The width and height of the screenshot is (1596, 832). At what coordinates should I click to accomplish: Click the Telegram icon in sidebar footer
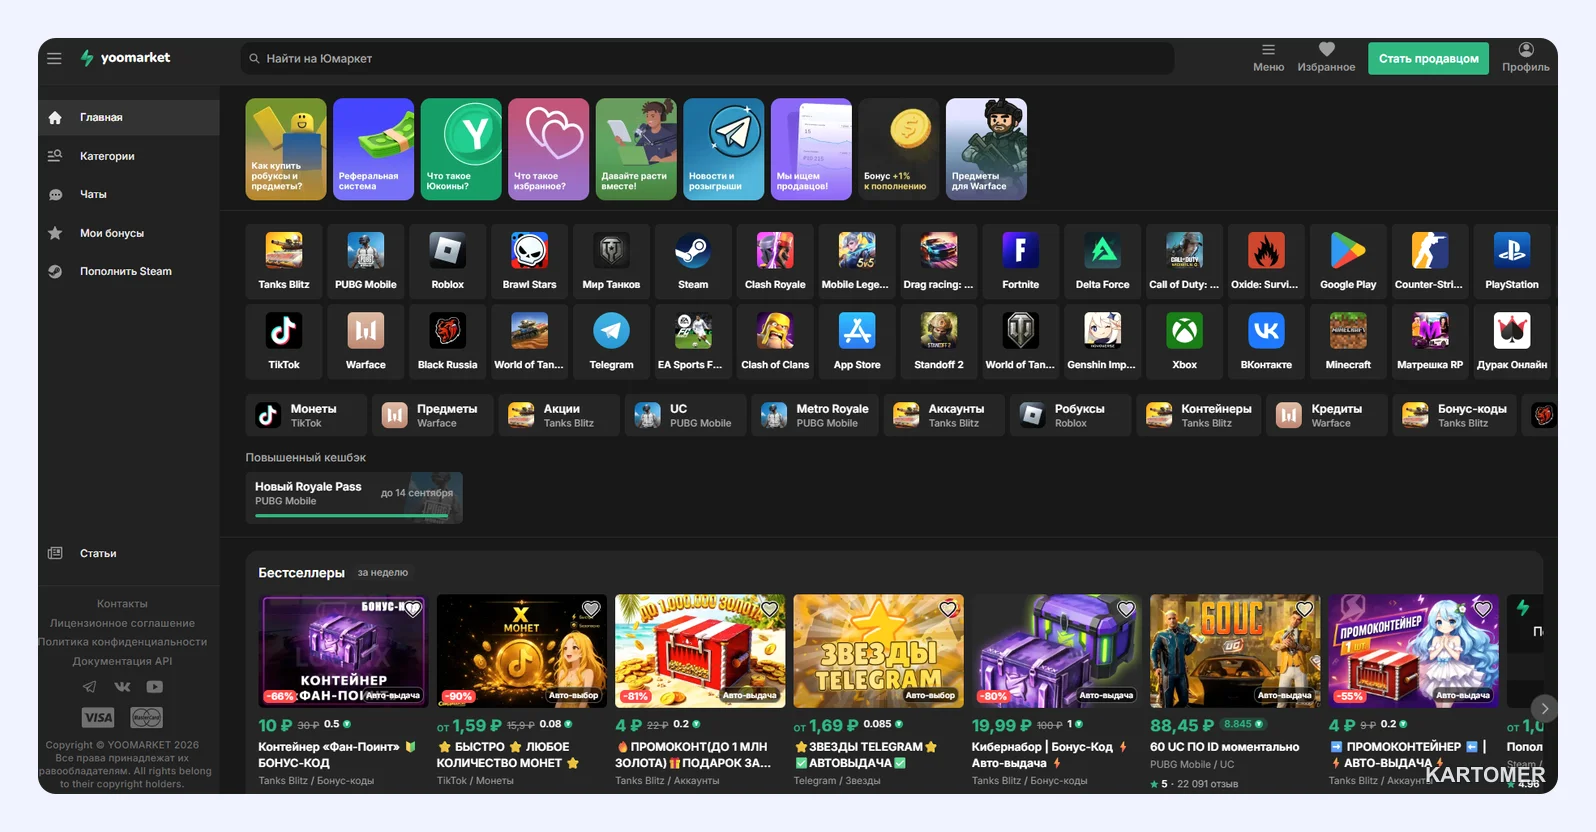[x=90, y=687]
